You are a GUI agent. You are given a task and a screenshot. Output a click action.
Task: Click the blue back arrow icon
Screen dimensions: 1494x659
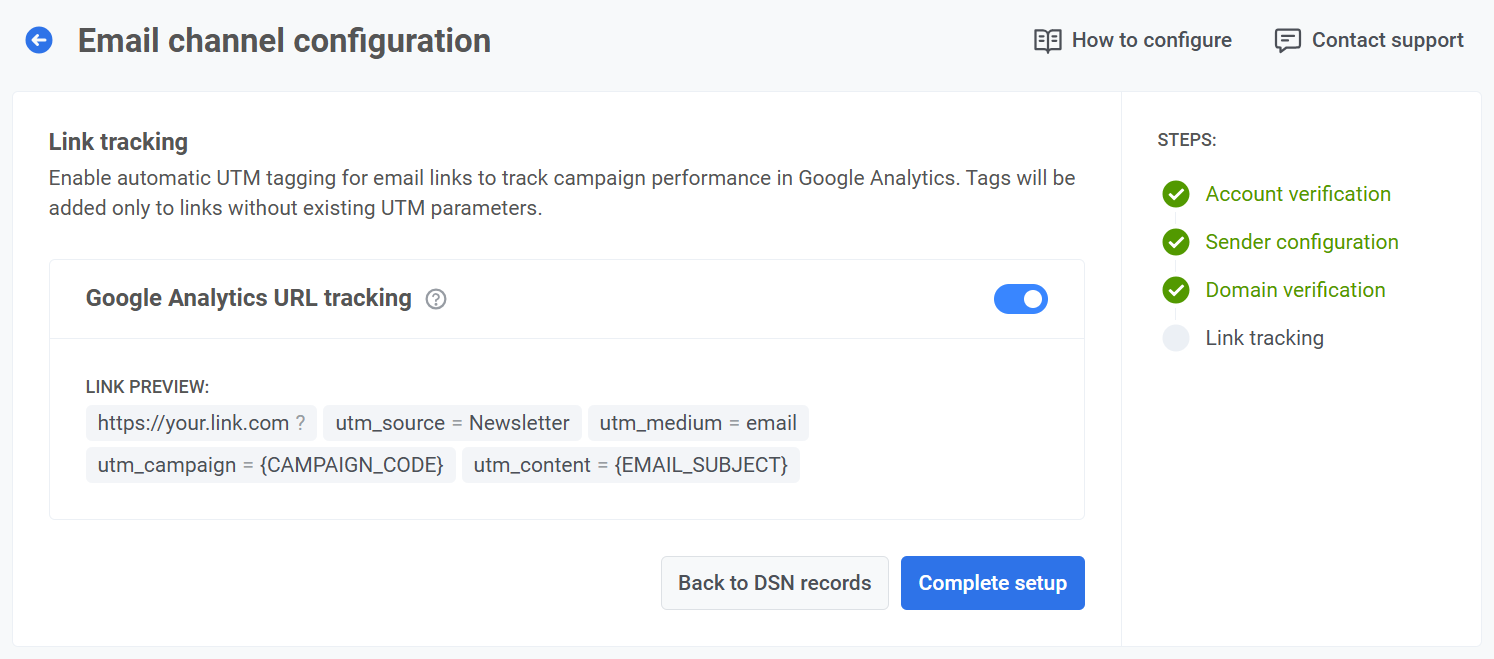[39, 40]
